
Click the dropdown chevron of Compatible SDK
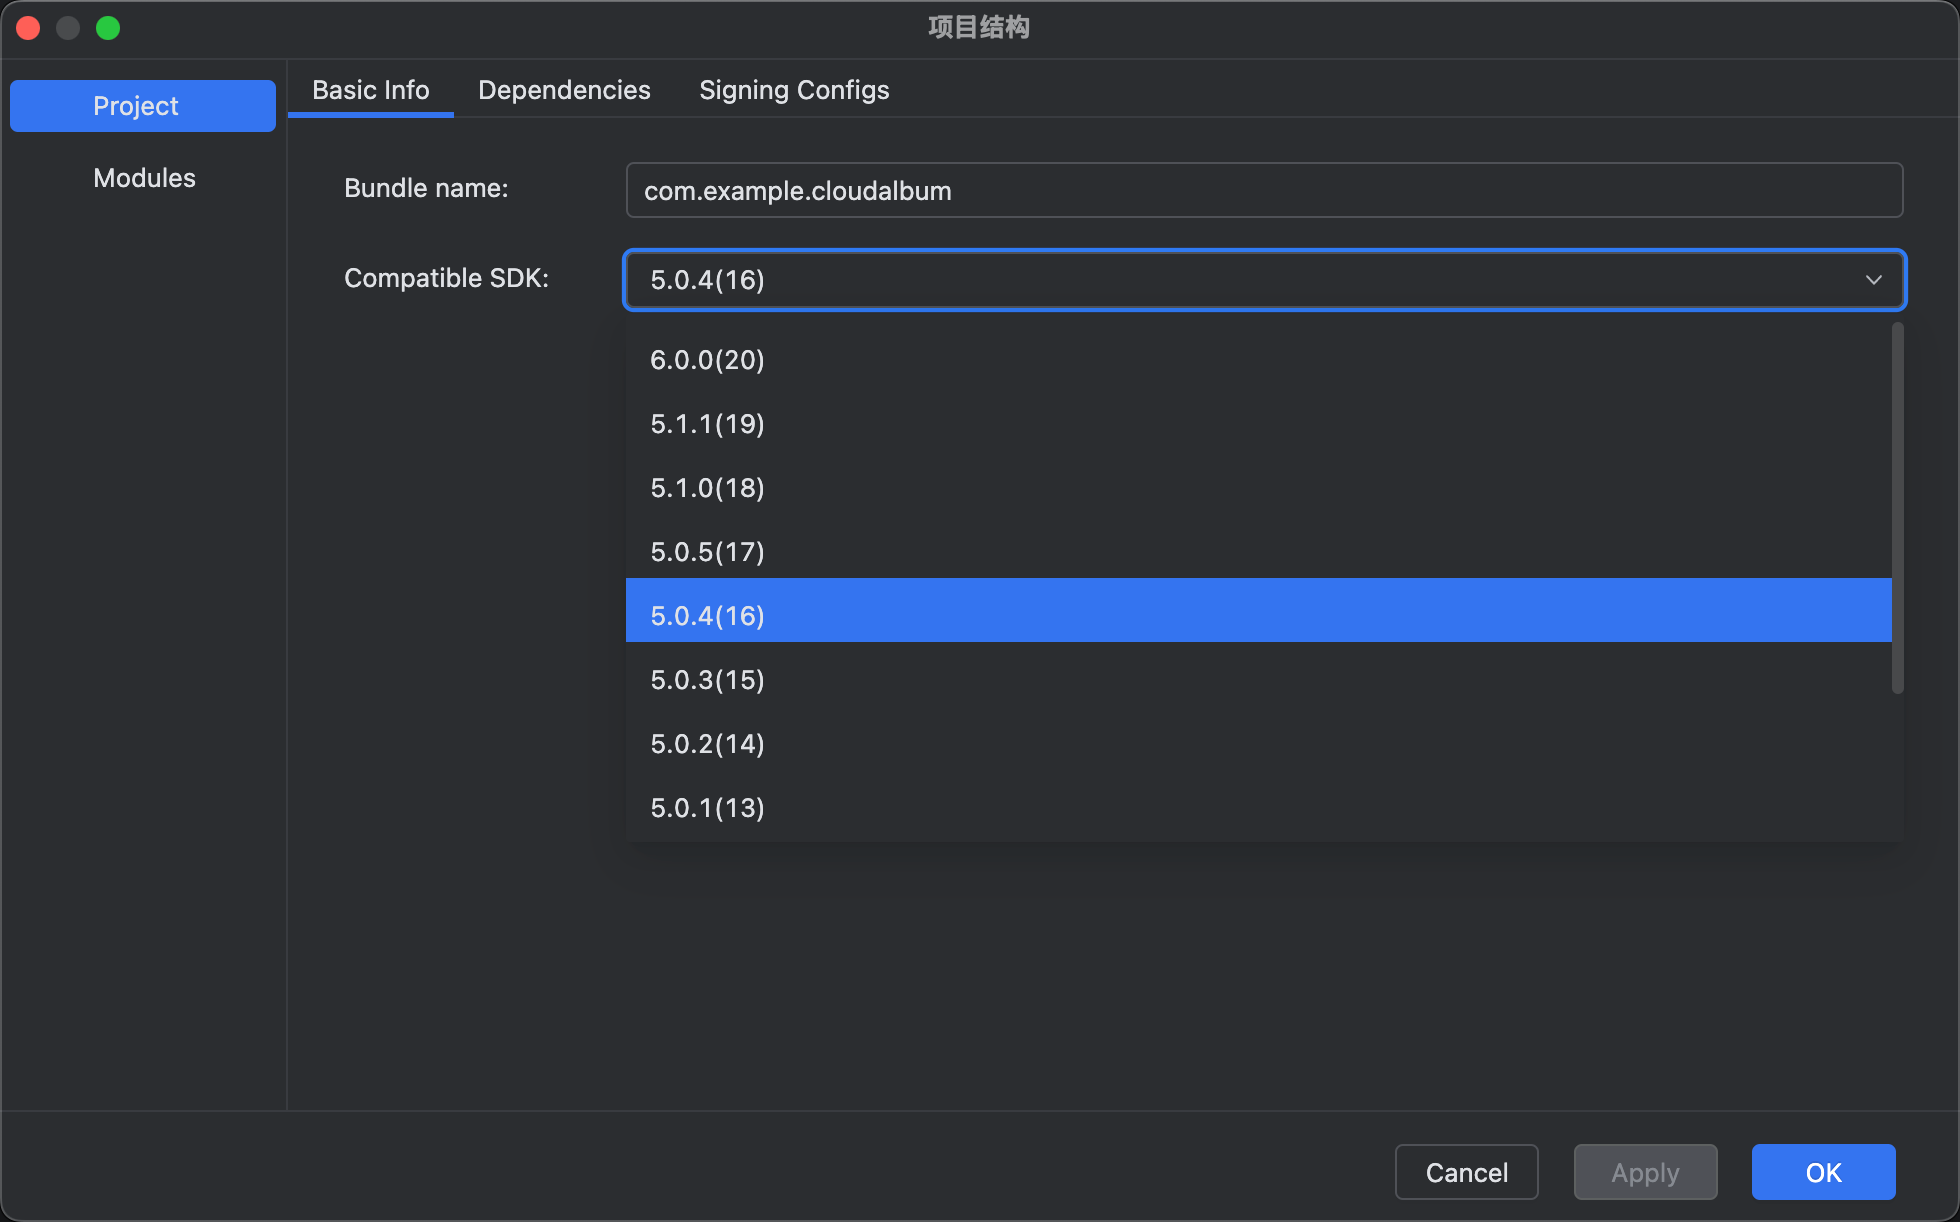pyautogui.click(x=1873, y=280)
